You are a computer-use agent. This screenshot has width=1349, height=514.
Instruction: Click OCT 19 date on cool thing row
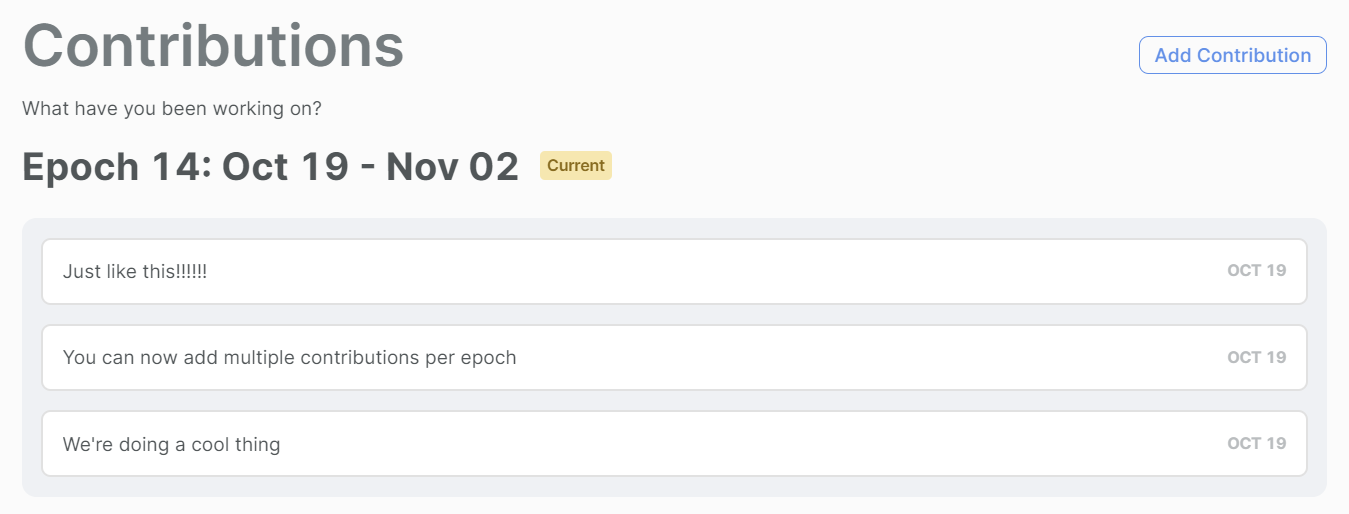[x=1257, y=443]
